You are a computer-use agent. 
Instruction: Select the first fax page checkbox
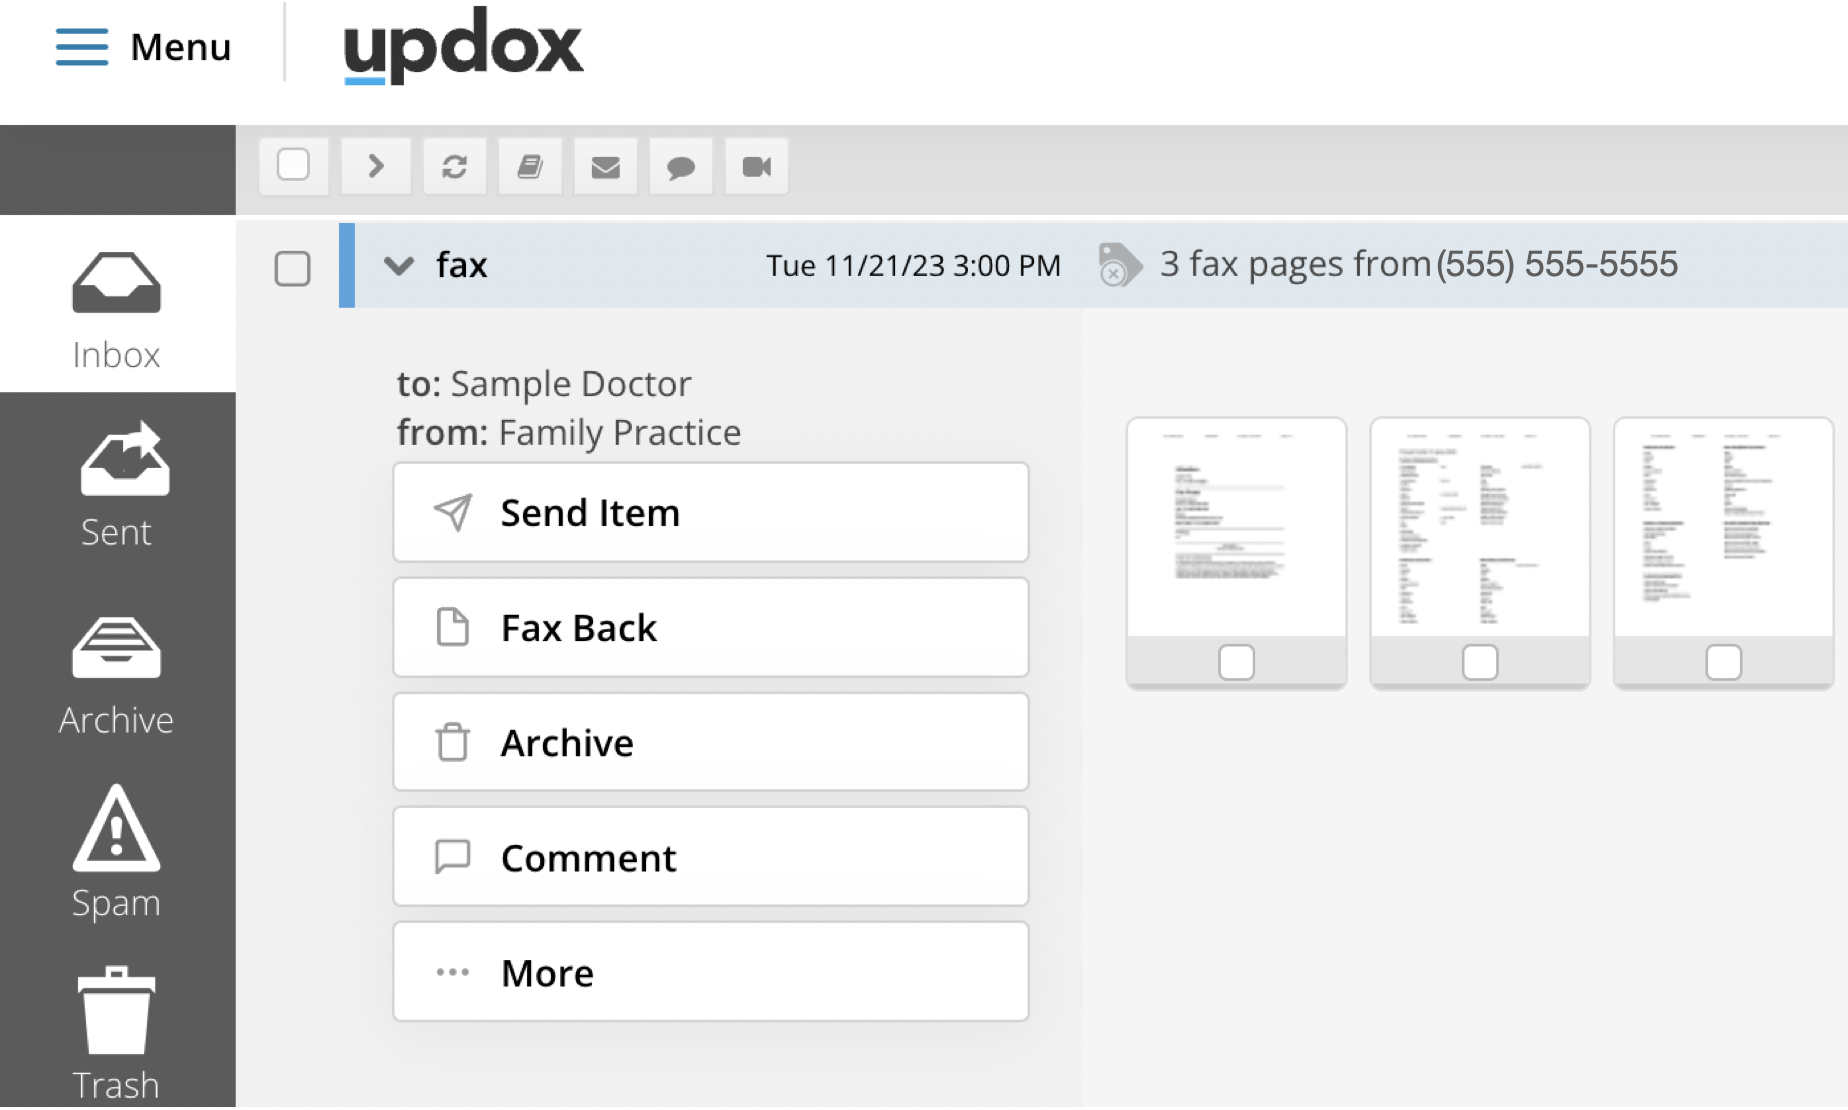[x=1237, y=662]
